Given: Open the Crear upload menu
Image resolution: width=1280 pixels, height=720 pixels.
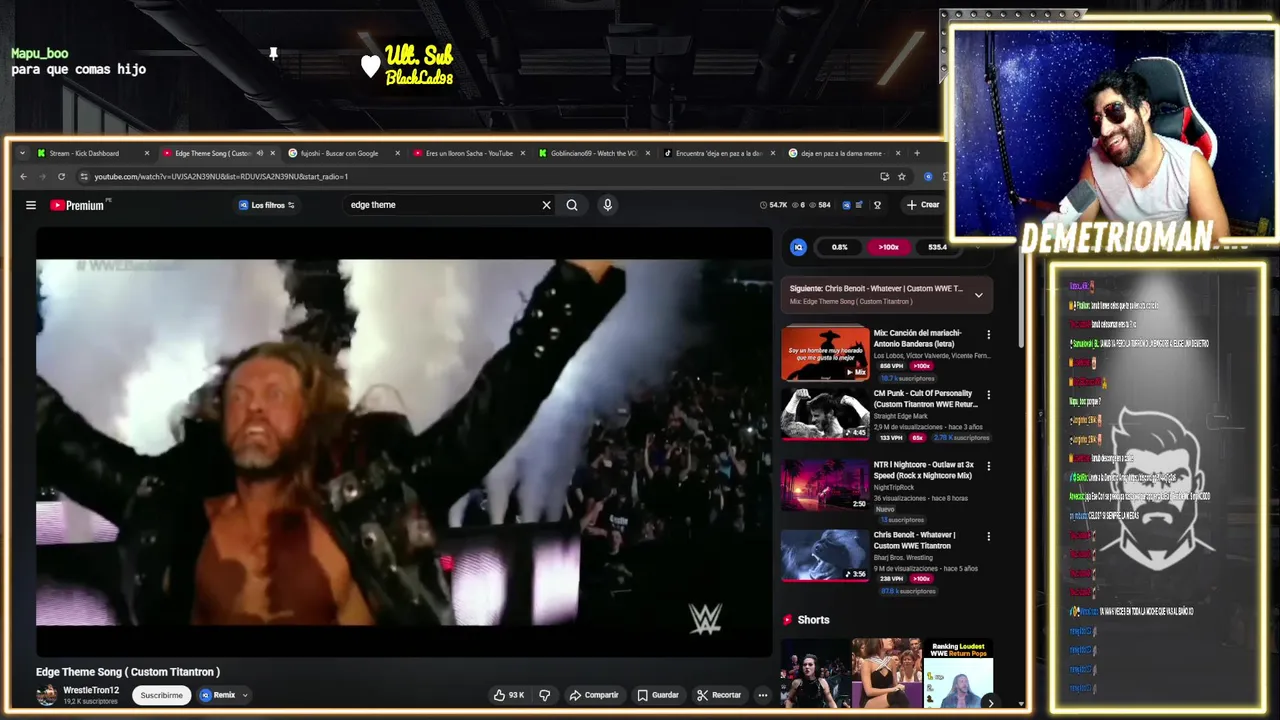Looking at the screenshot, I should tap(923, 205).
